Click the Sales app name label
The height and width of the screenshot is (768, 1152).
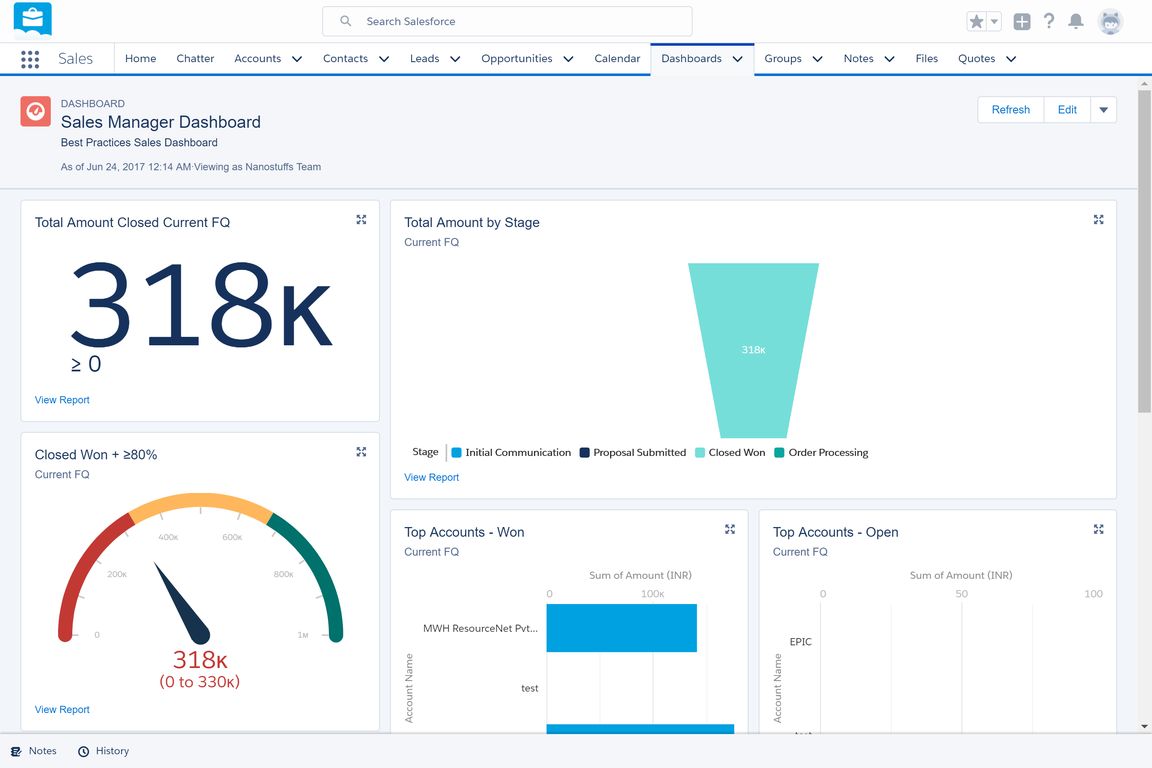(76, 59)
